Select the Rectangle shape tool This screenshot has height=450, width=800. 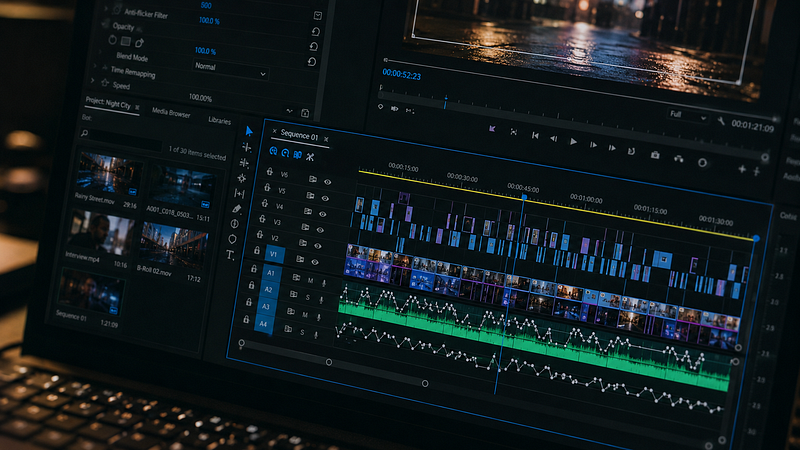point(234,223)
